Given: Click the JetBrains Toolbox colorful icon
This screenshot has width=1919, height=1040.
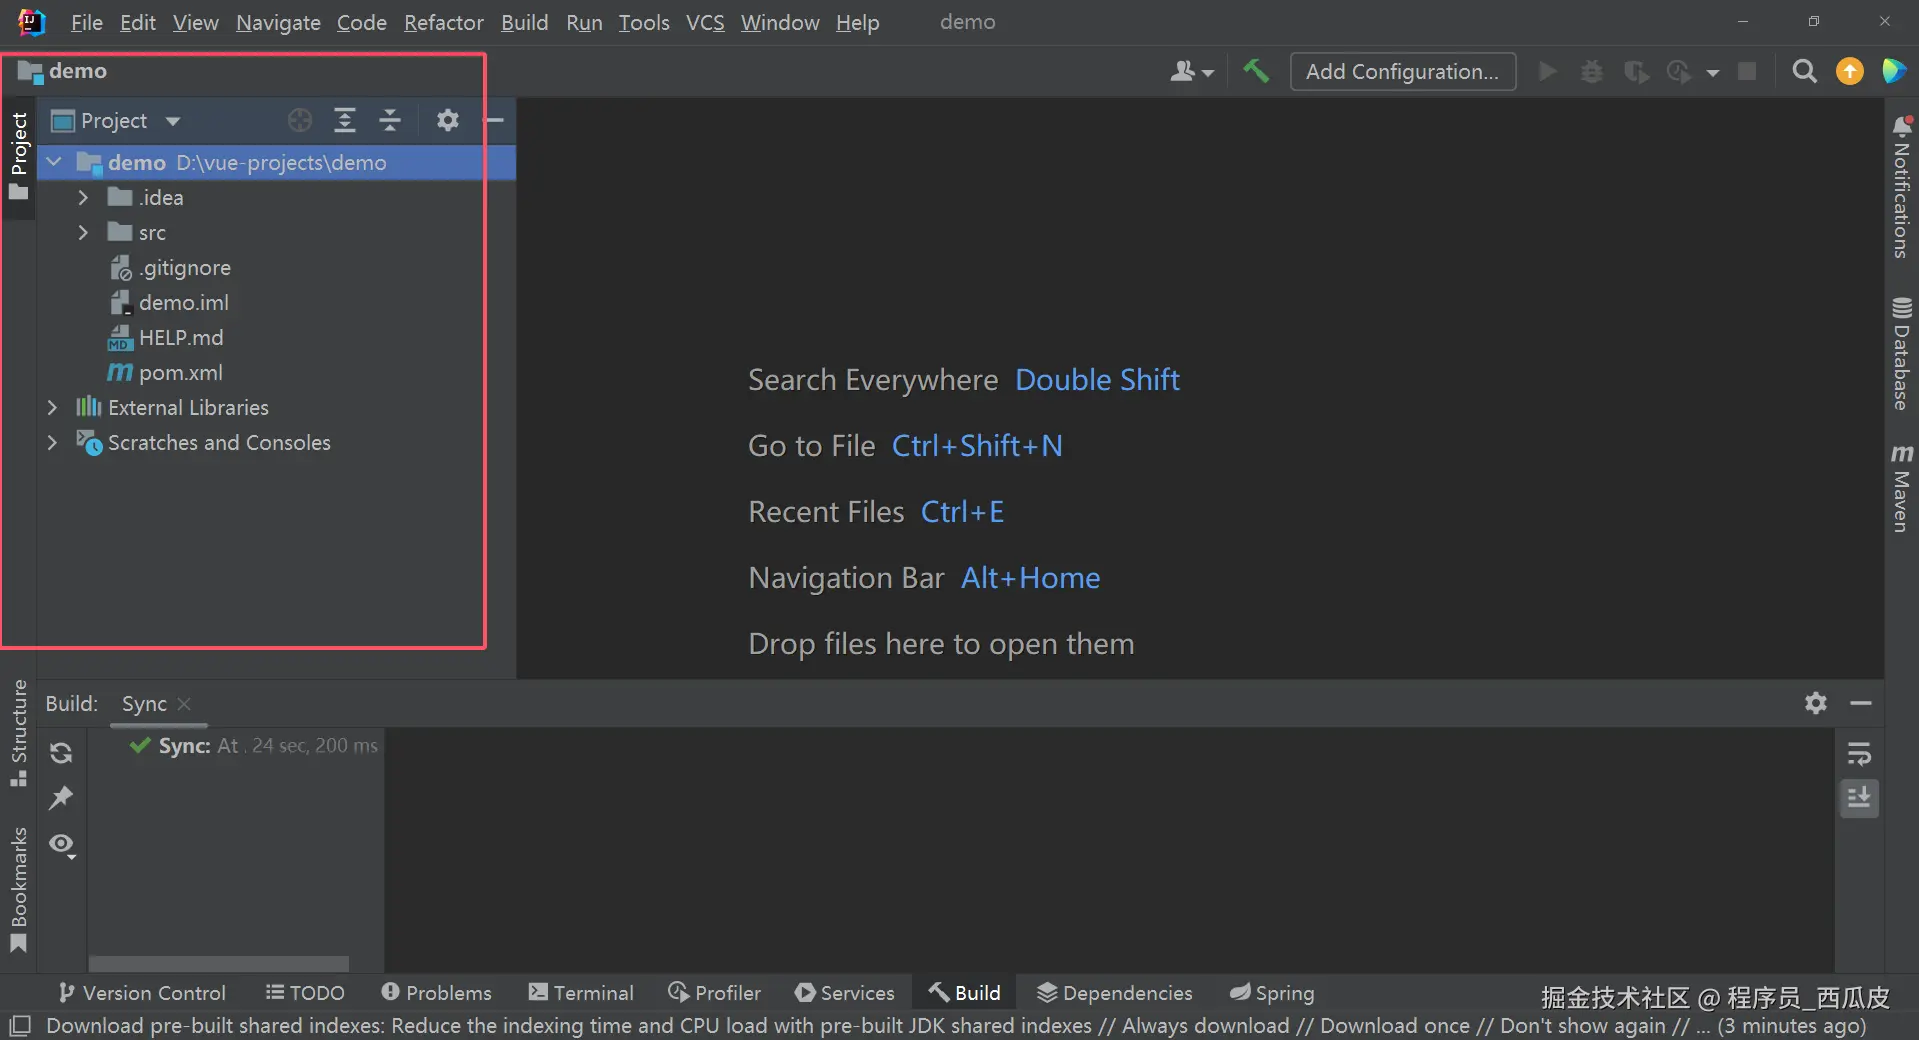Looking at the screenshot, I should 1894,71.
